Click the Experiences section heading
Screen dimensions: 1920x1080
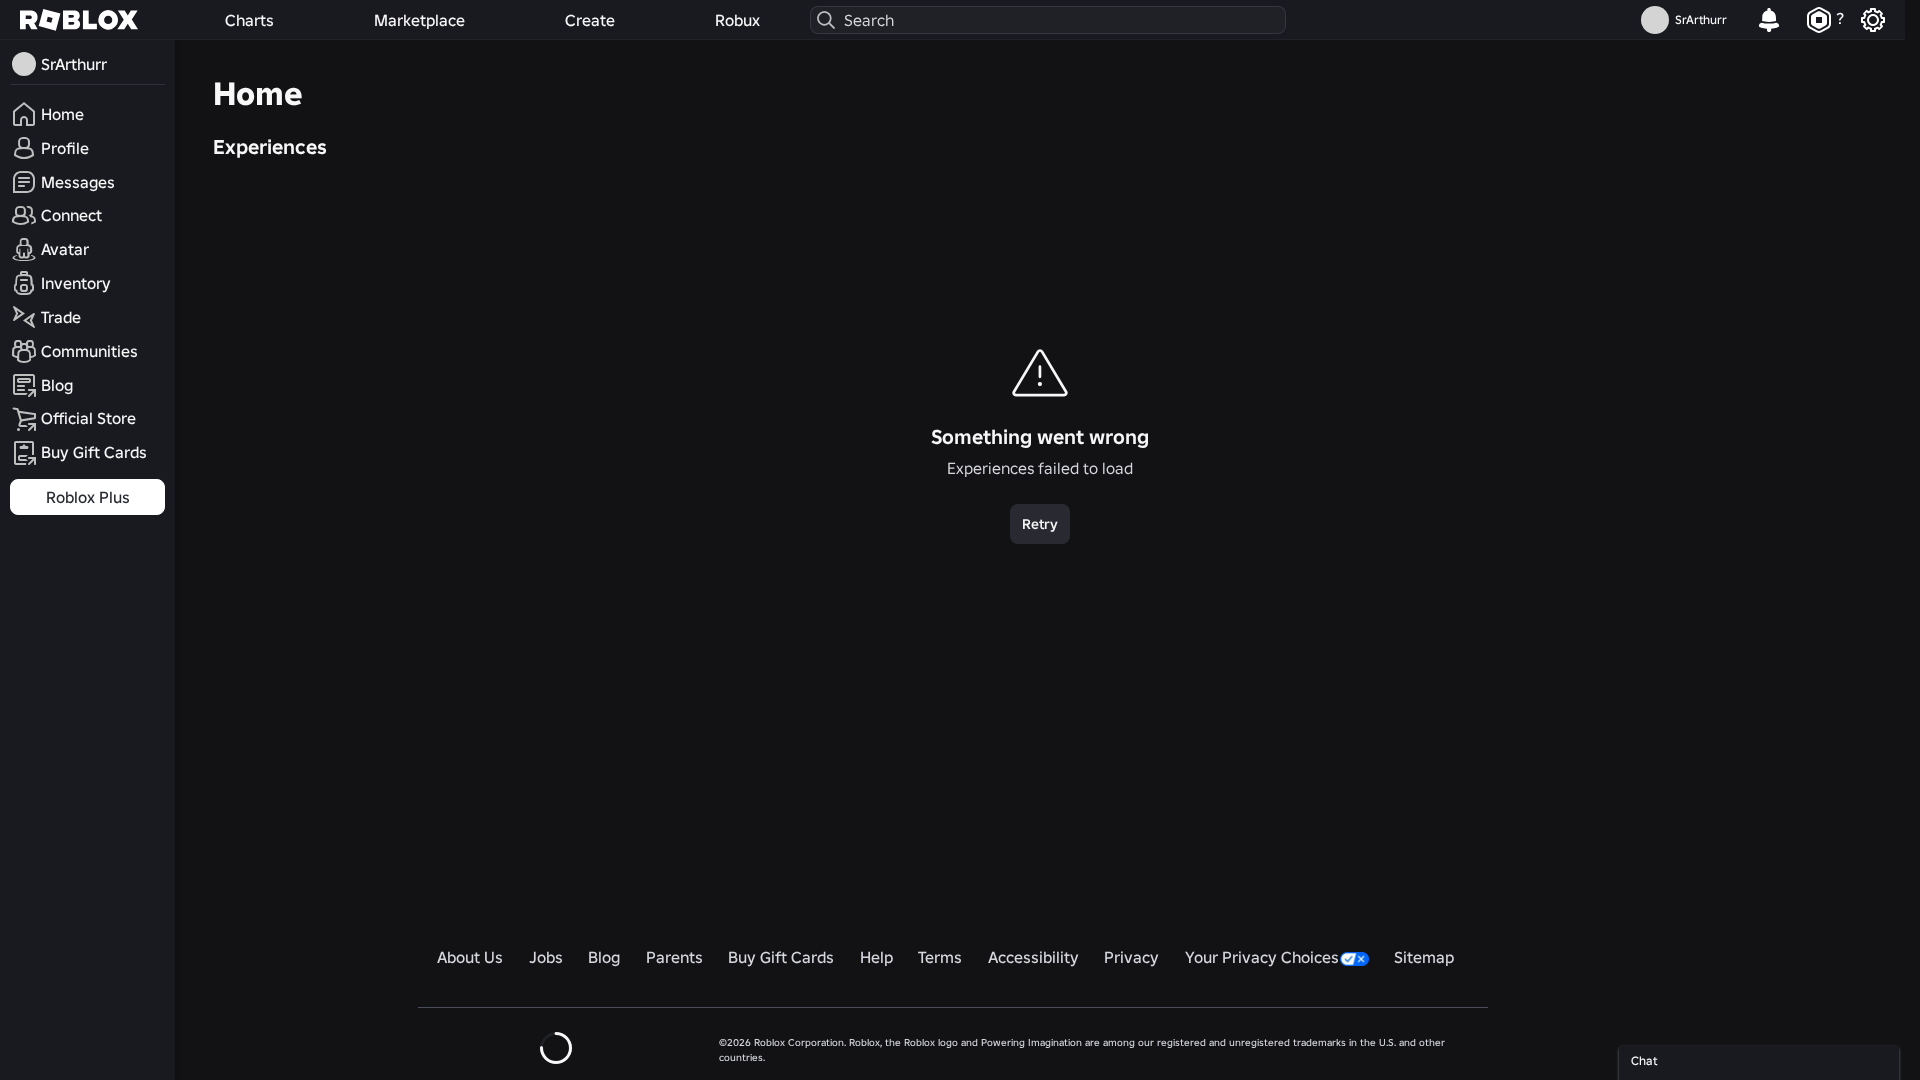click(269, 147)
